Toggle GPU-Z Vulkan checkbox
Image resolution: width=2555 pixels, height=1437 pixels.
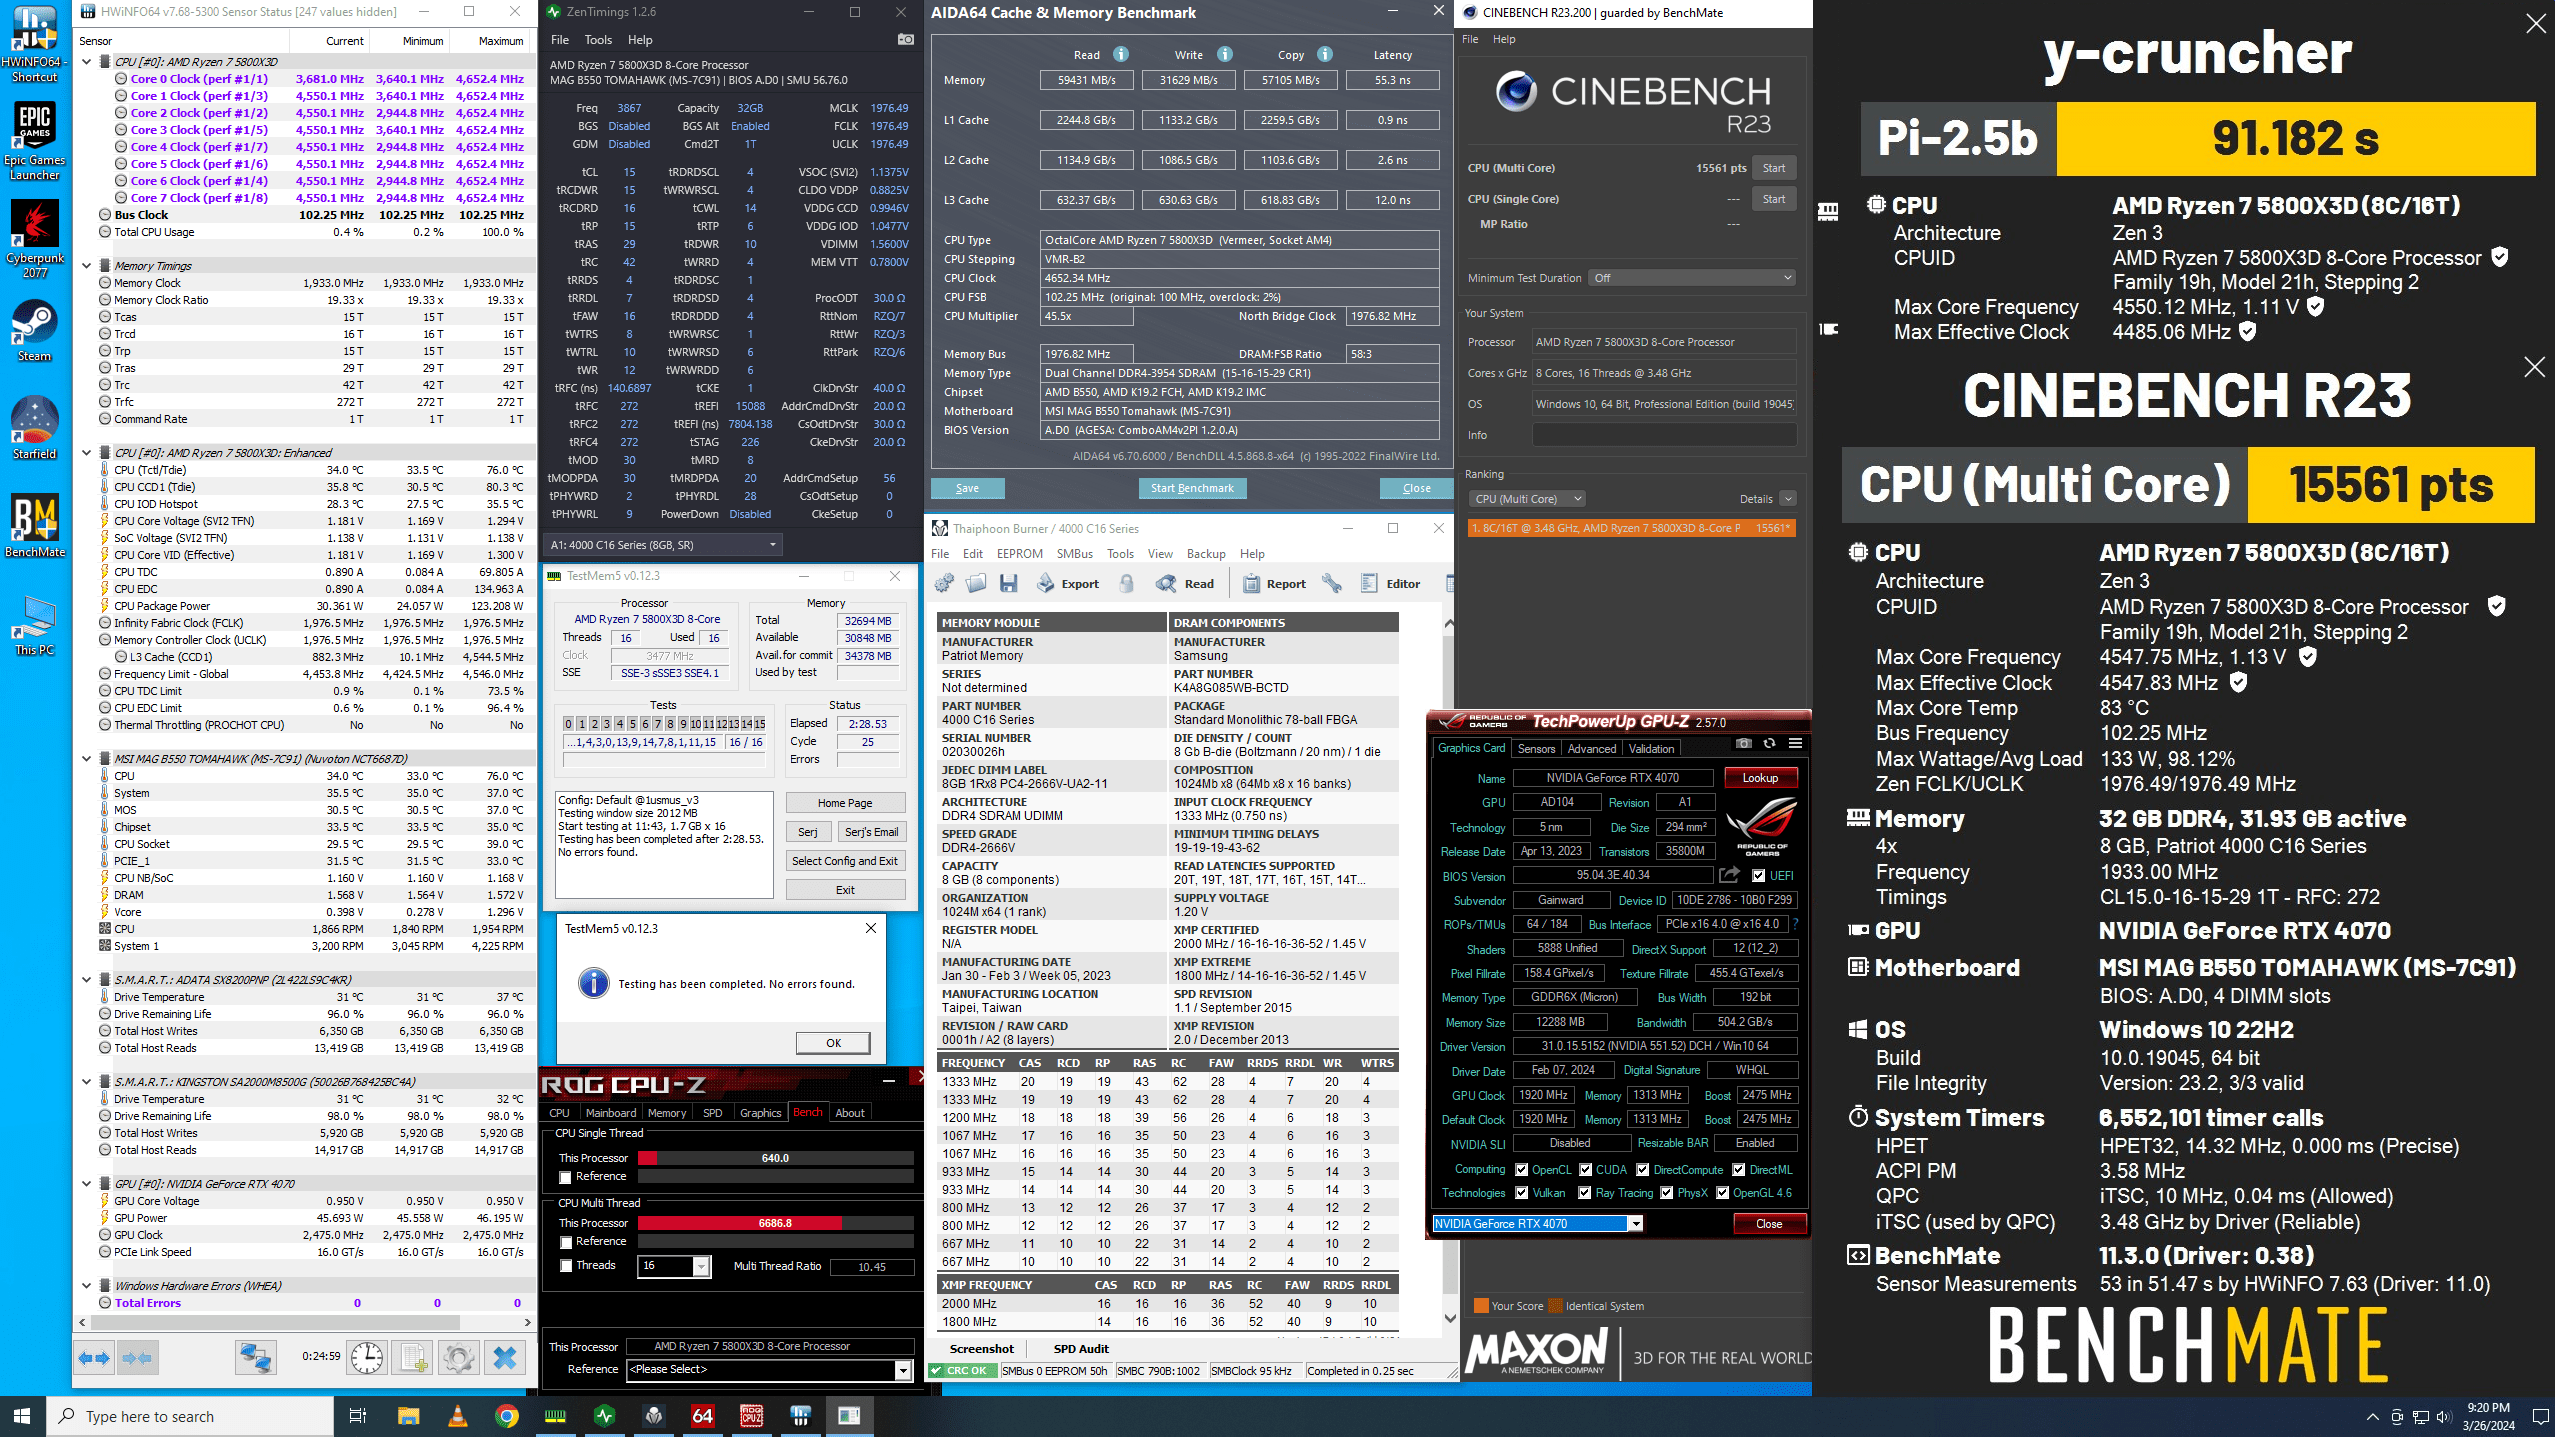pyautogui.click(x=1521, y=1193)
